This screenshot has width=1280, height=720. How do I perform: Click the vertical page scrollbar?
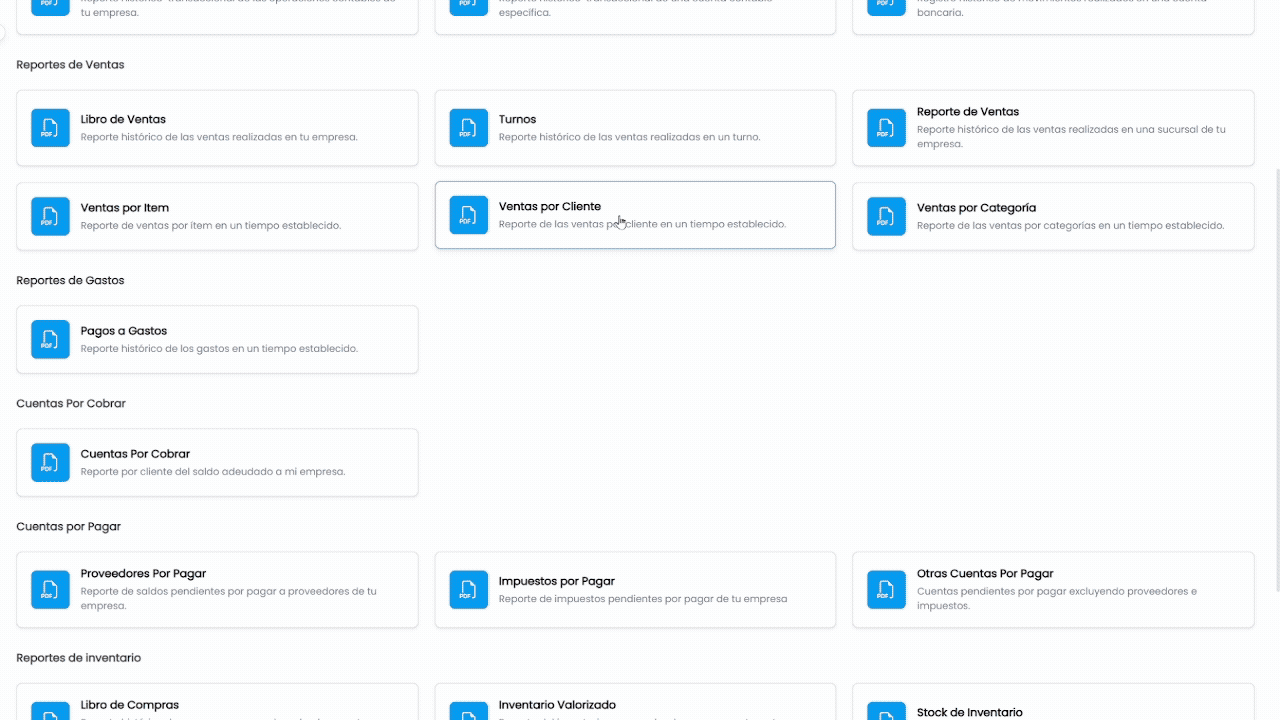(1275, 380)
